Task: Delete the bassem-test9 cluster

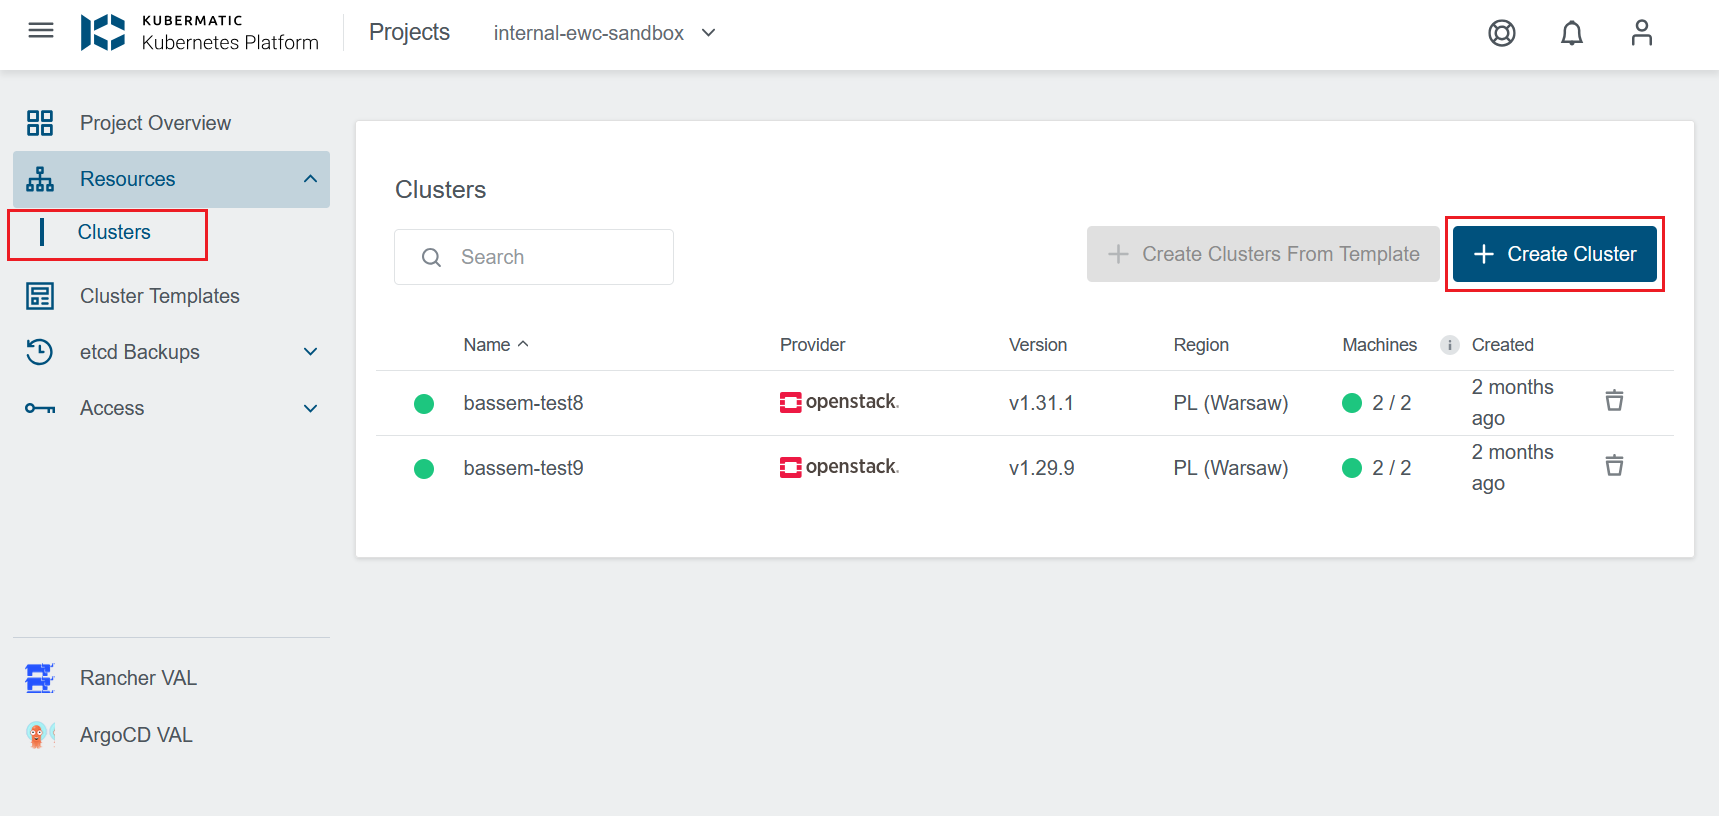Action: [x=1614, y=466]
